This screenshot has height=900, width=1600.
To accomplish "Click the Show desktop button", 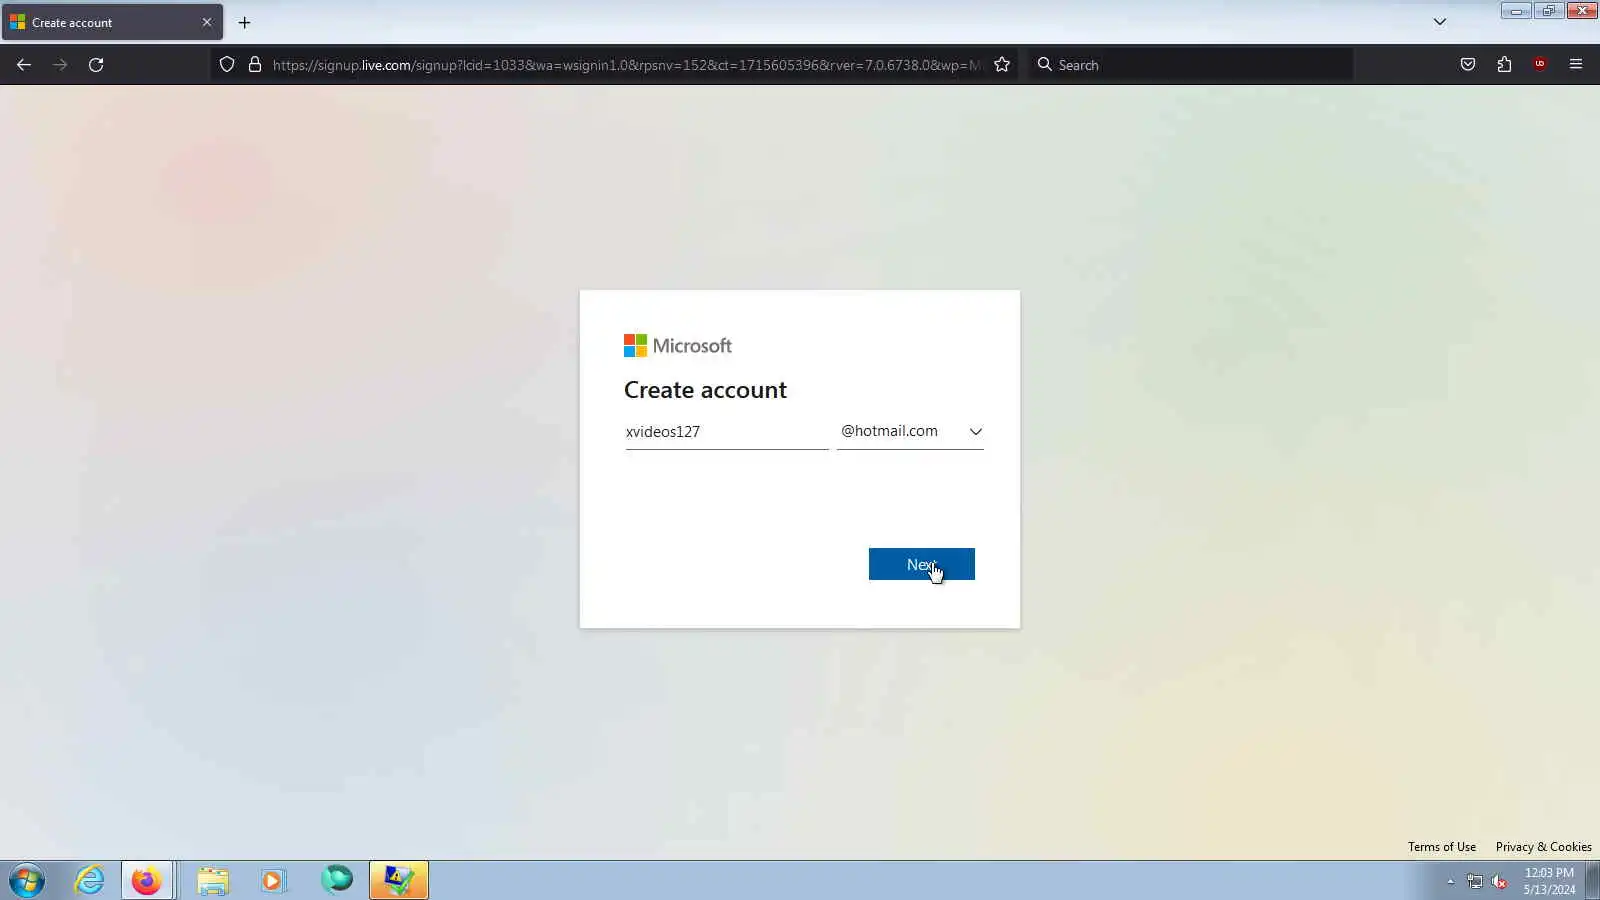I will pos(1592,881).
